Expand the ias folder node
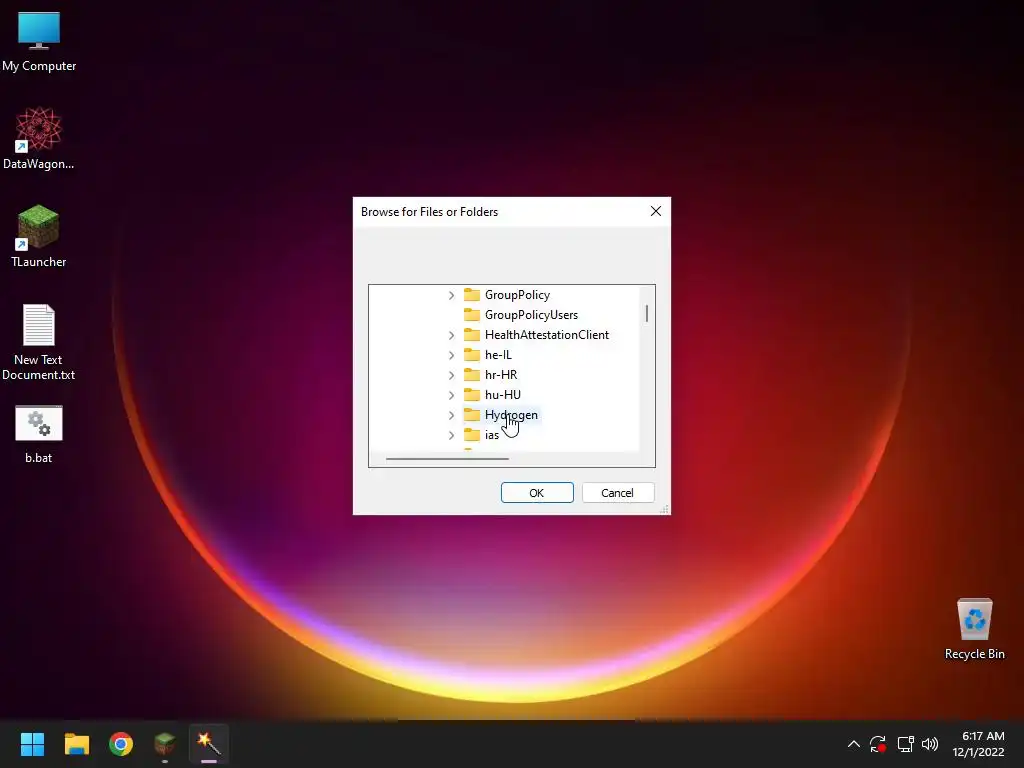Image resolution: width=1024 pixels, height=768 pixels. [x=451, y=435]
